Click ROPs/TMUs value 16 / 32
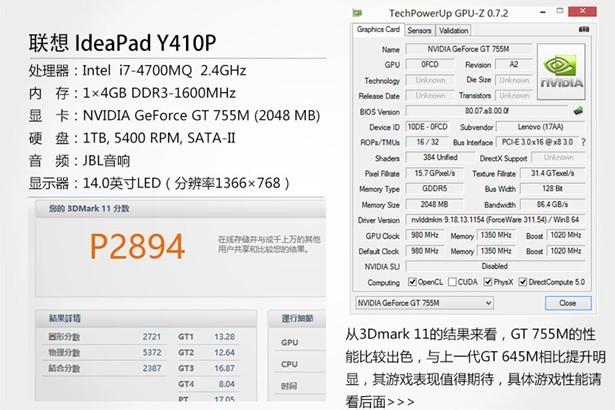The image size is (615, 410). click(x=428, y=142)
